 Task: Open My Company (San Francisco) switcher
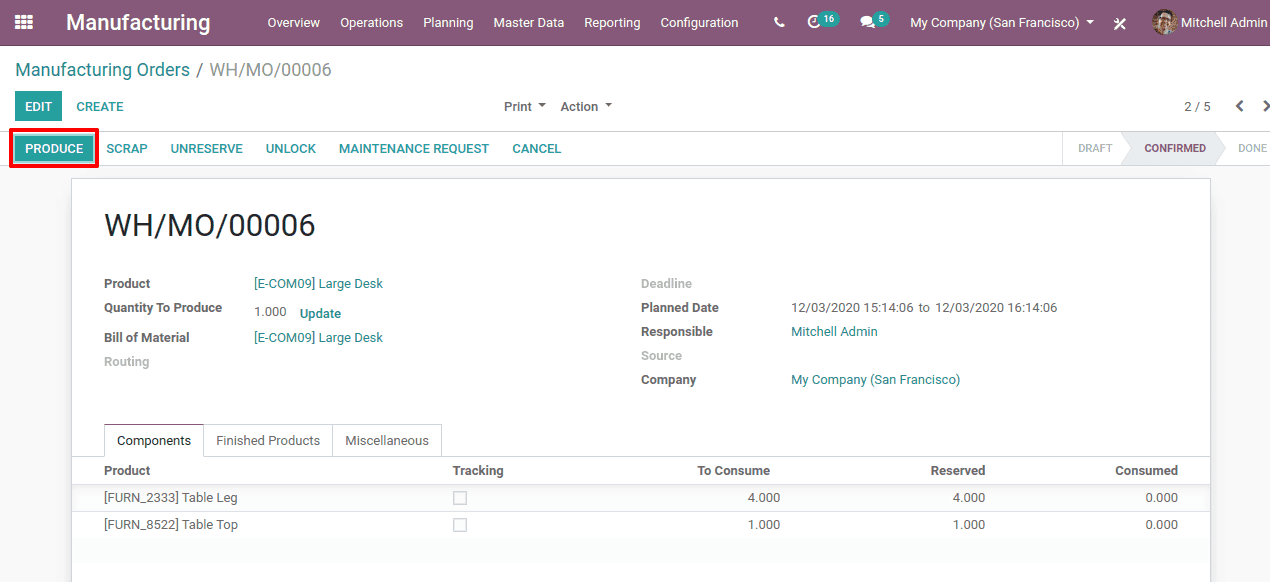[1002, 22]
